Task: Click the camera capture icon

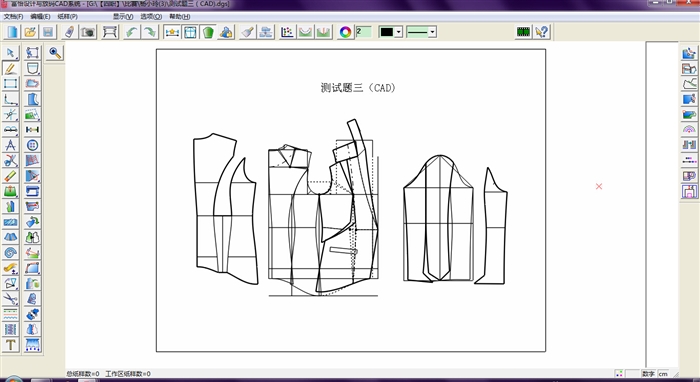Action: [88, 32]
